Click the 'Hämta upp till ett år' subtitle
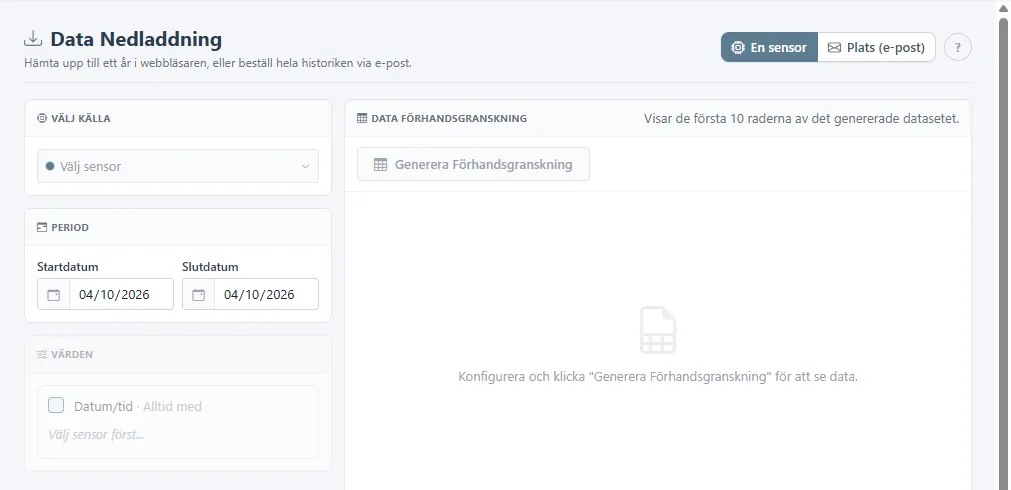The height and width of the screenshot is (490, 1011). pyautogui.click(x=218, y=64)
